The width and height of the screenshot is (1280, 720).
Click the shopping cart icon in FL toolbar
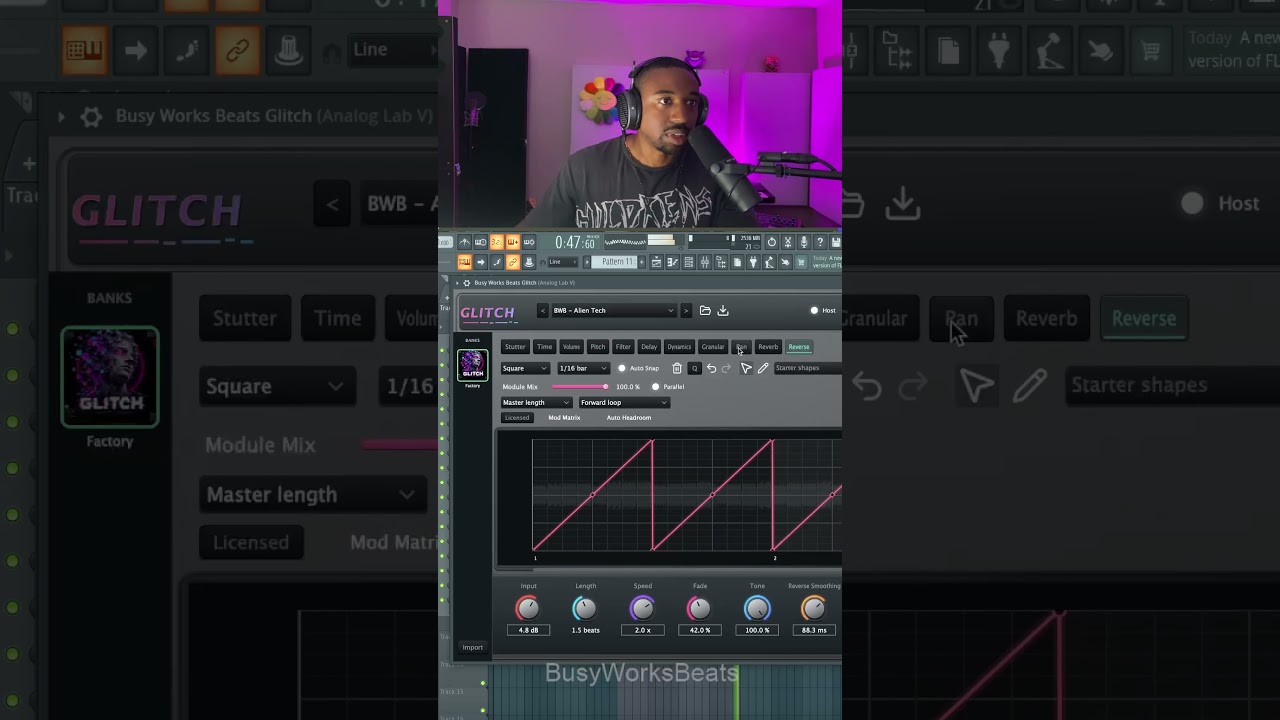[x=801, y=262]
